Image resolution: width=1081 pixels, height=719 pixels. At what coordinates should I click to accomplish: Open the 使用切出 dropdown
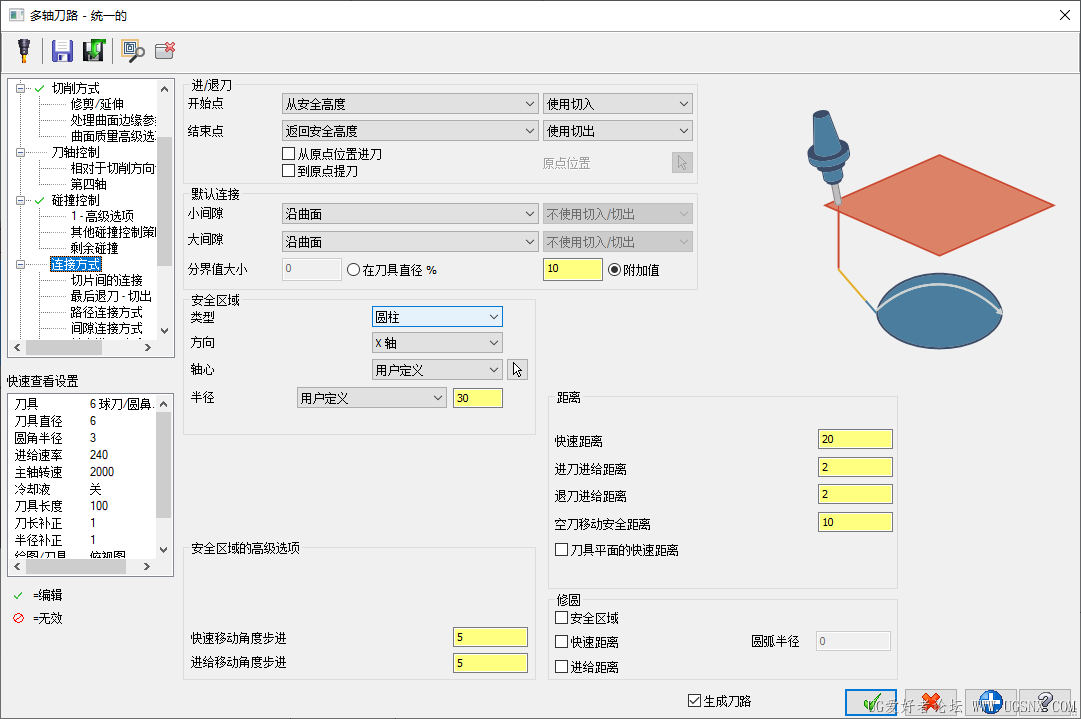(x=618, y=131)
